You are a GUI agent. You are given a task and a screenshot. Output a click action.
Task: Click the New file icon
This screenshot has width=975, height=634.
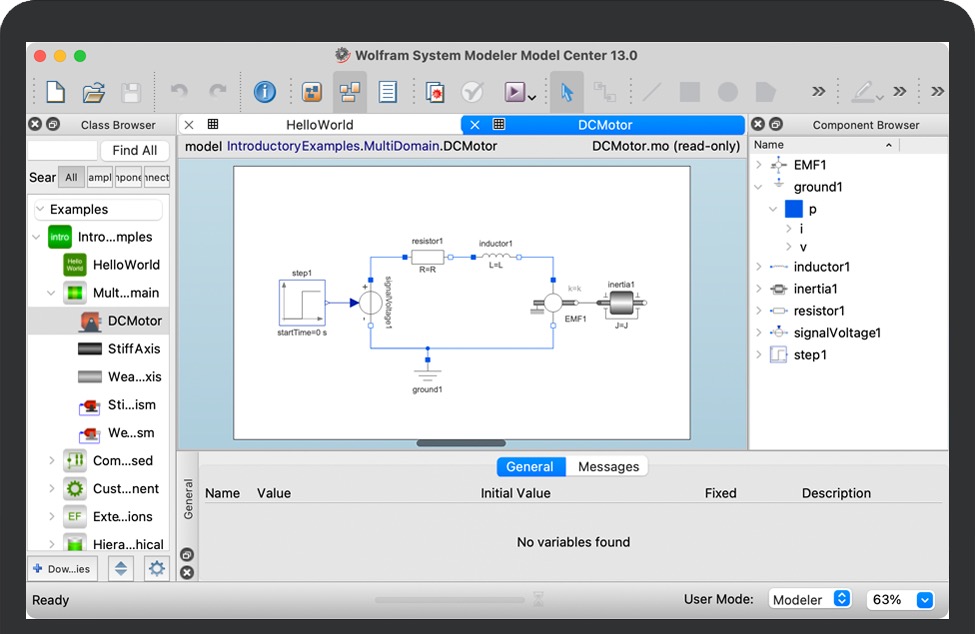pyautogui.click(x=56, y=92)
